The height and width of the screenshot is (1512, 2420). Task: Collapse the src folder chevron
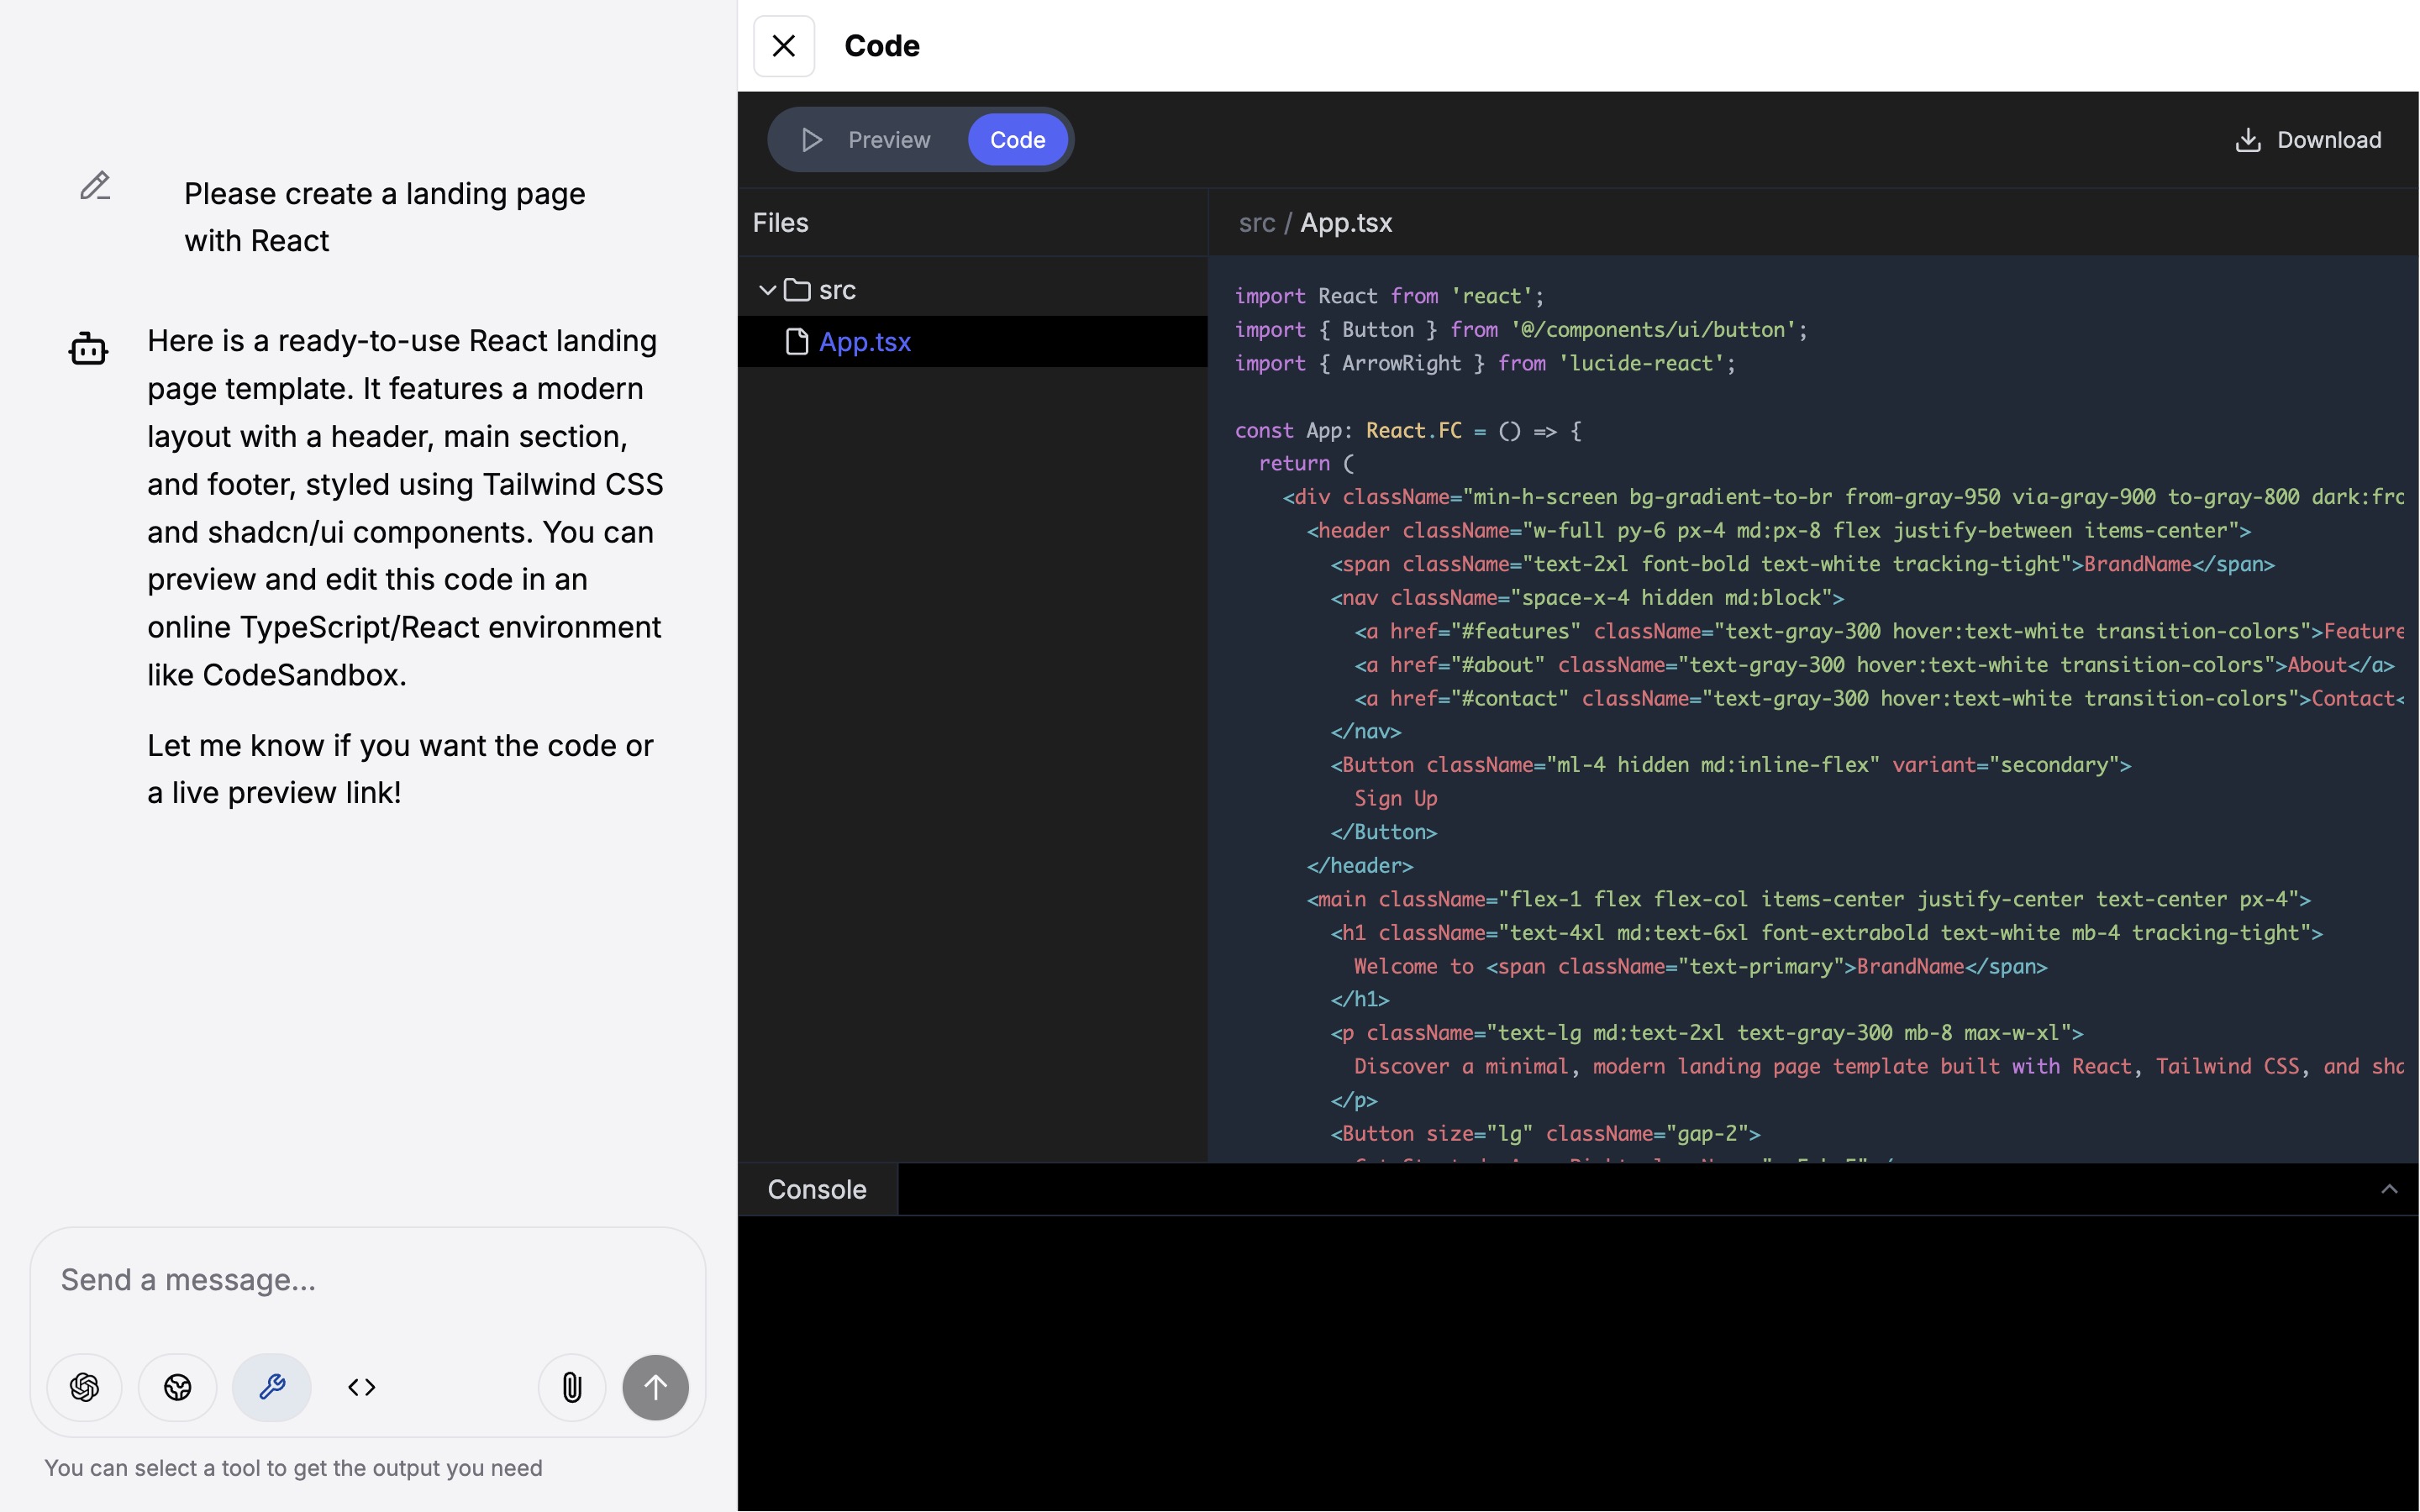767,290
